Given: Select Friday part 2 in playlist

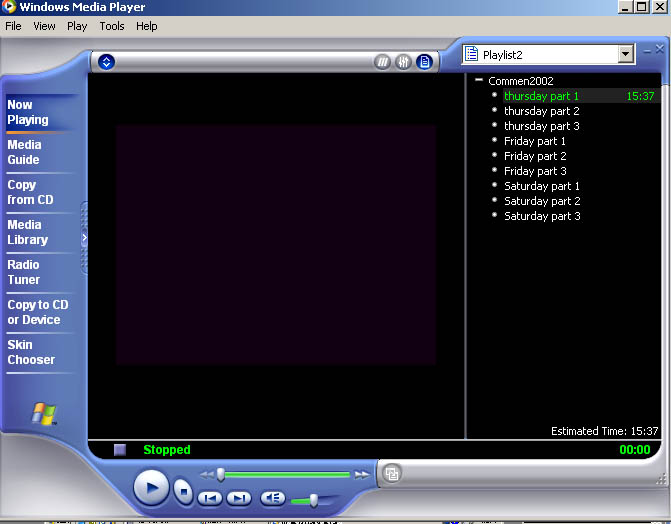Looking at the screenshot, I should click(534, 156).
